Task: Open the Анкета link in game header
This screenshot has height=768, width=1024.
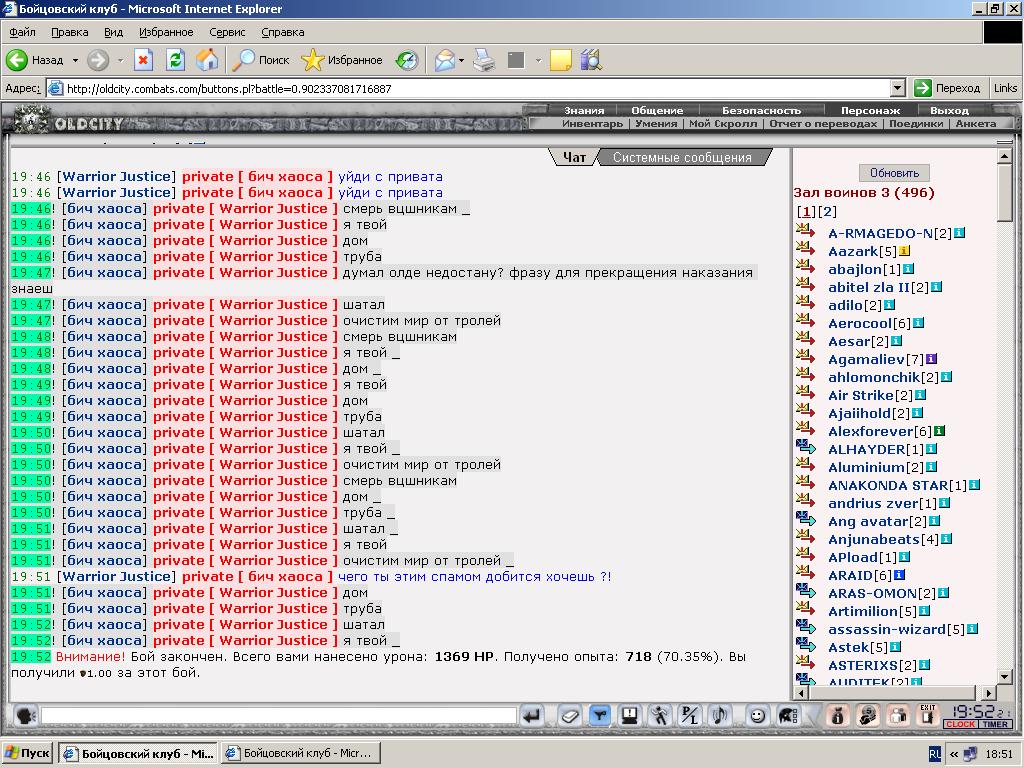Action: pos(976,123)
